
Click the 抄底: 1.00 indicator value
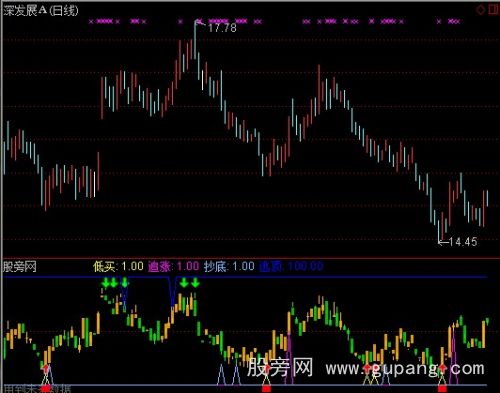pos(229,267)
